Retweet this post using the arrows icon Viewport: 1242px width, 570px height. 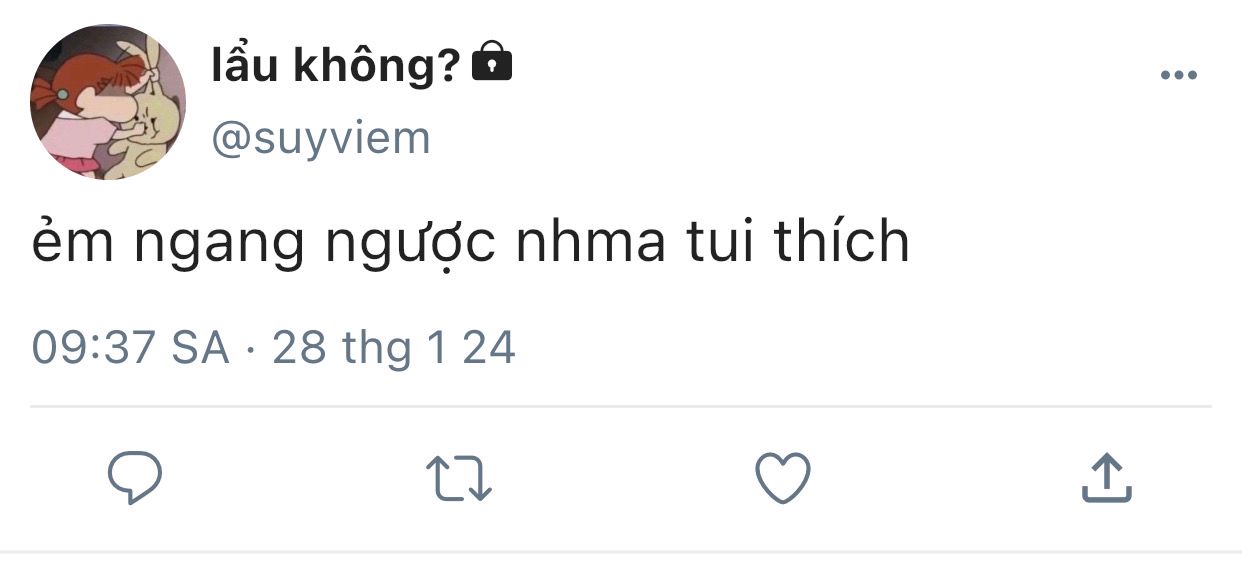click(459, 478)
